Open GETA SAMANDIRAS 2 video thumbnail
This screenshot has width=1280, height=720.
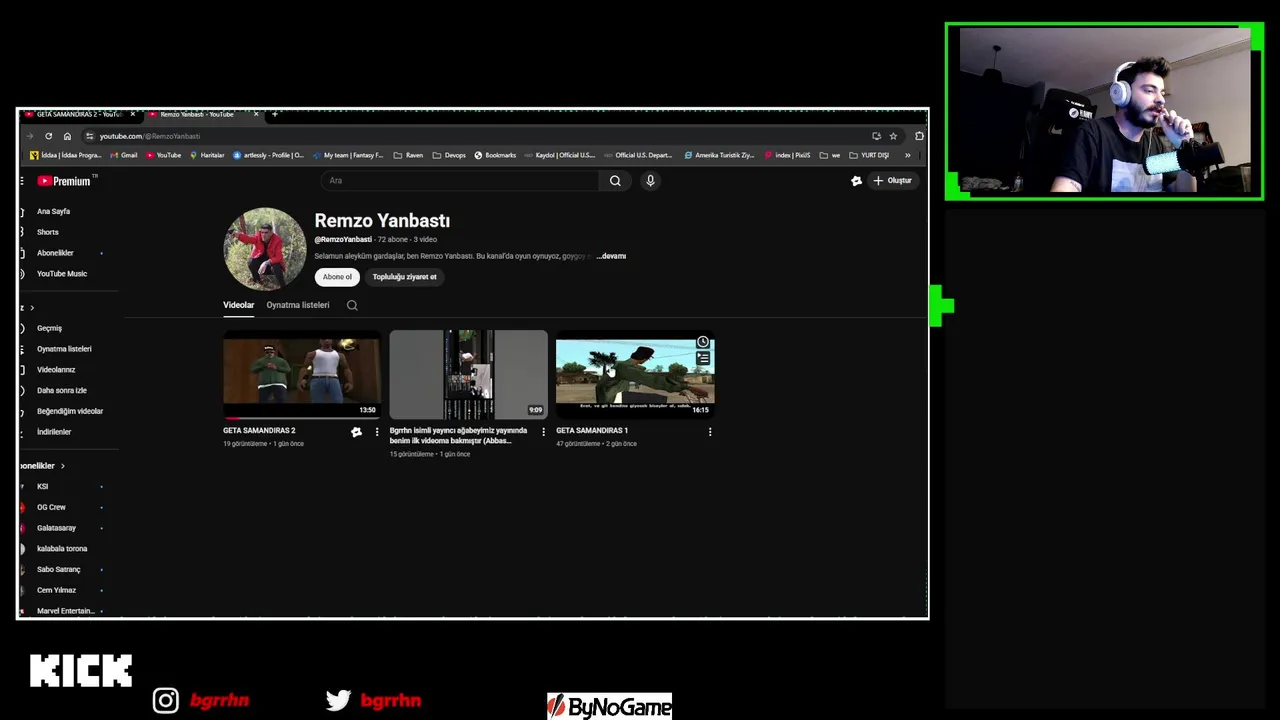[302, 374]
